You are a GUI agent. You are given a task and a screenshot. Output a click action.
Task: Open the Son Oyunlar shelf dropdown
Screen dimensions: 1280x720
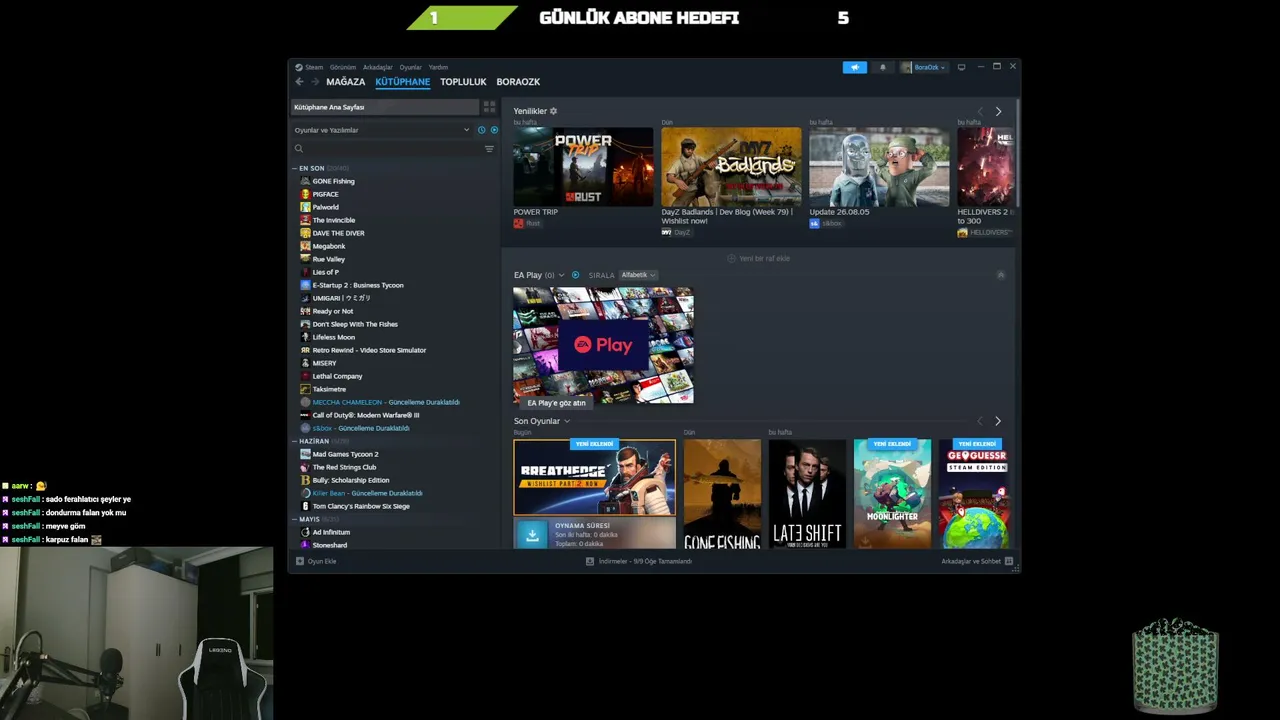coord(567,421)
